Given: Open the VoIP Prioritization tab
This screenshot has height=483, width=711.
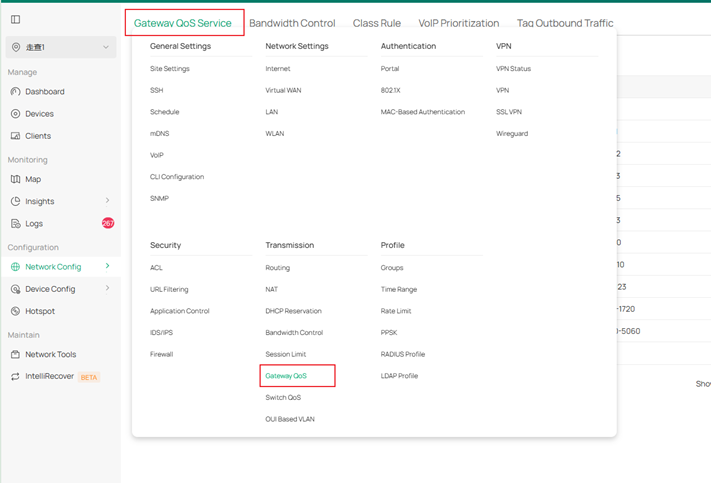Looking at the screenshot, I should pyautogui.click(x=458, y=23).
